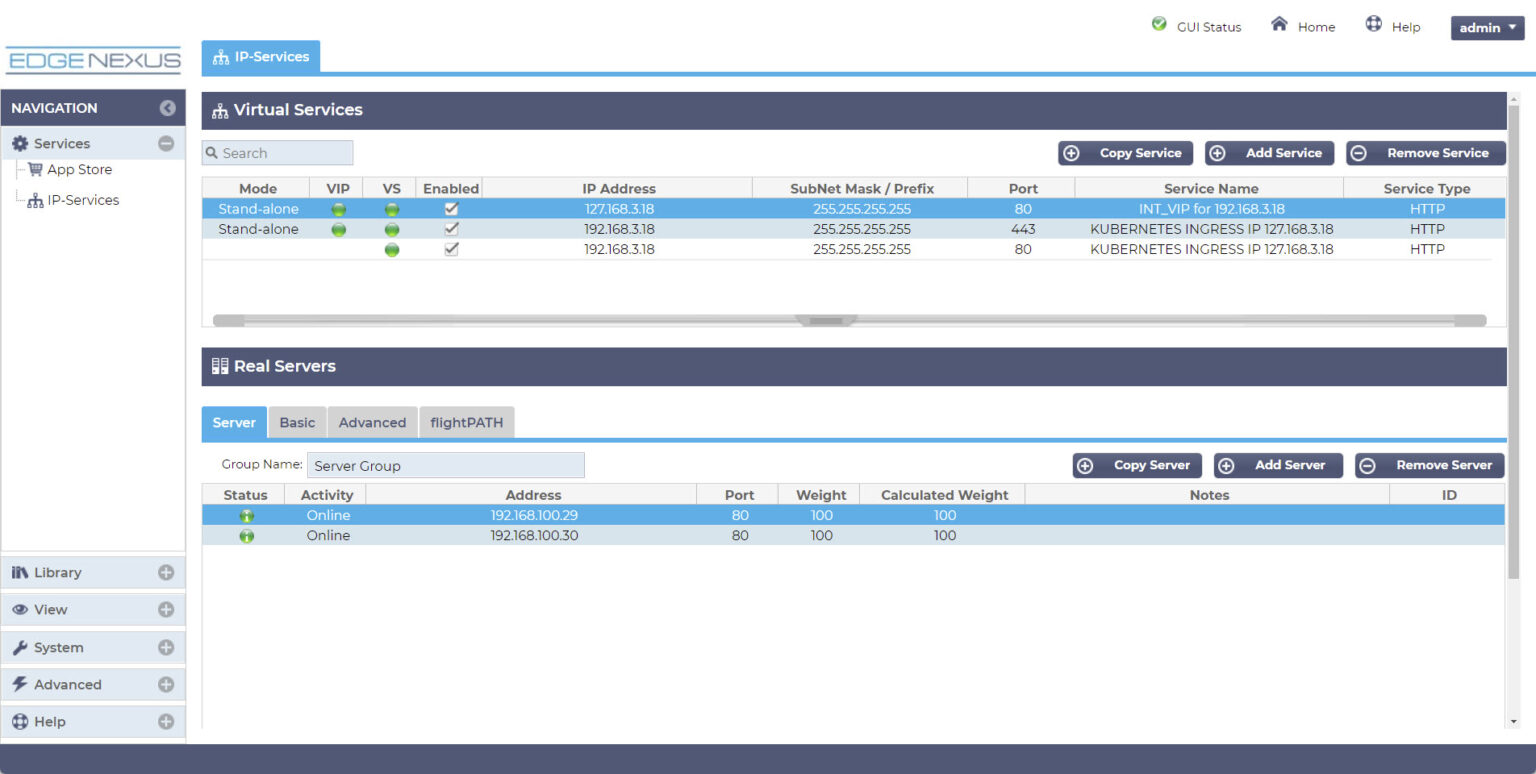The image size is (1536, 774).
Task: Open the flightPATH tab
Action: [466, 422]
